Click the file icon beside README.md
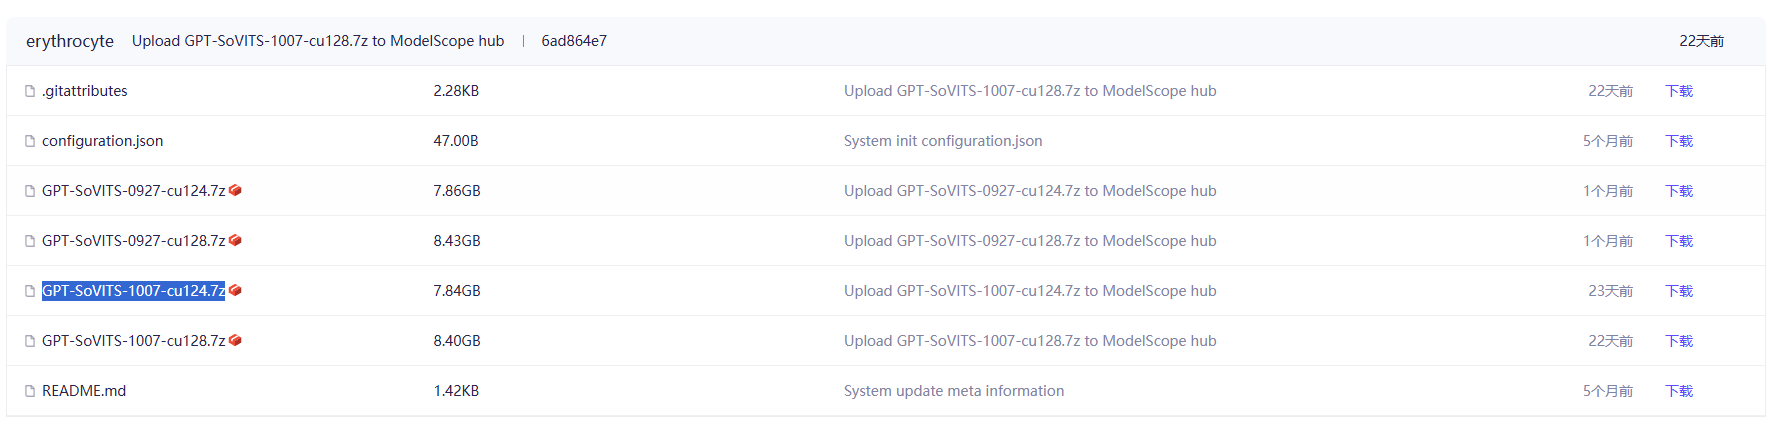The height and width of the screenshot is (440, 1783). click(30, 391)
